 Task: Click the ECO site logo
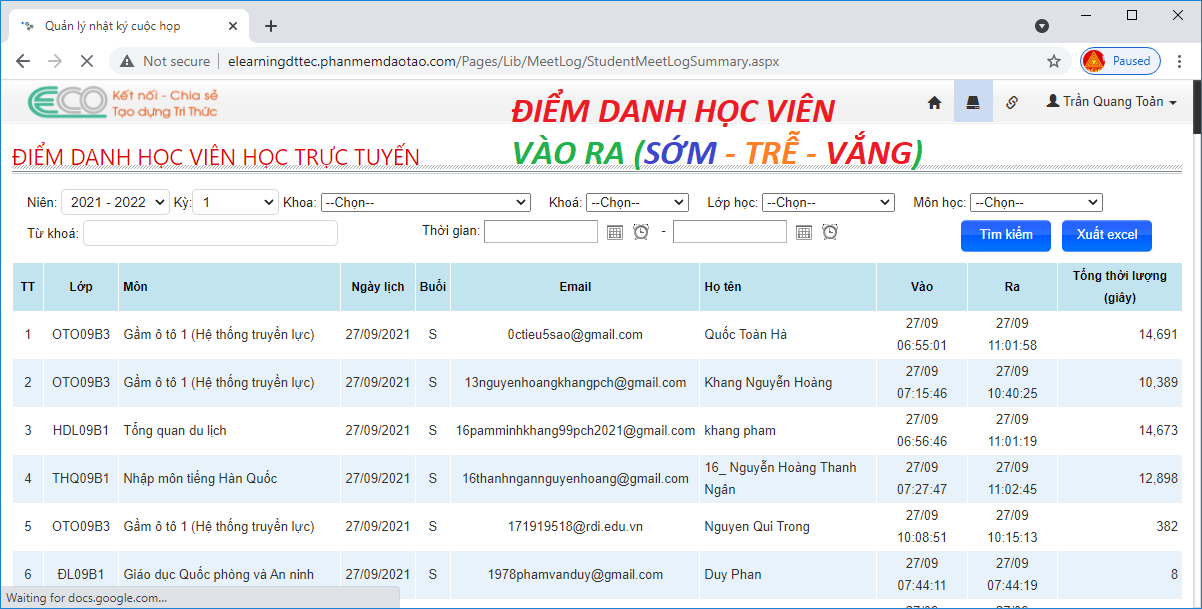(x=68, y=102)
